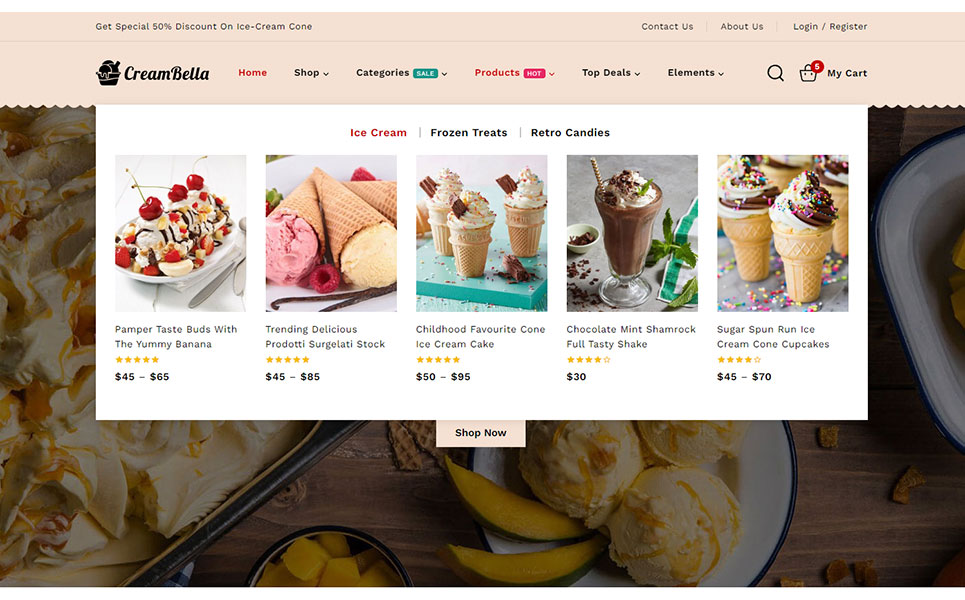Go to the Home menu item

coord(252,73)
